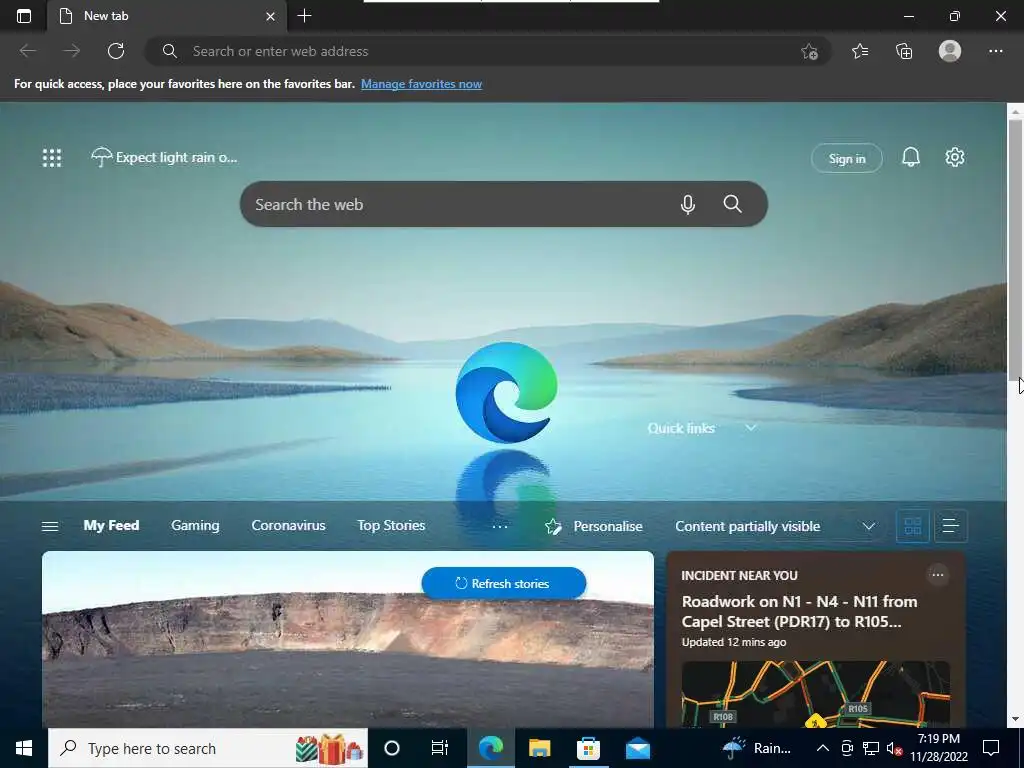Refresh the page using reload icon

pyautogui.click(x=116, y=51)
